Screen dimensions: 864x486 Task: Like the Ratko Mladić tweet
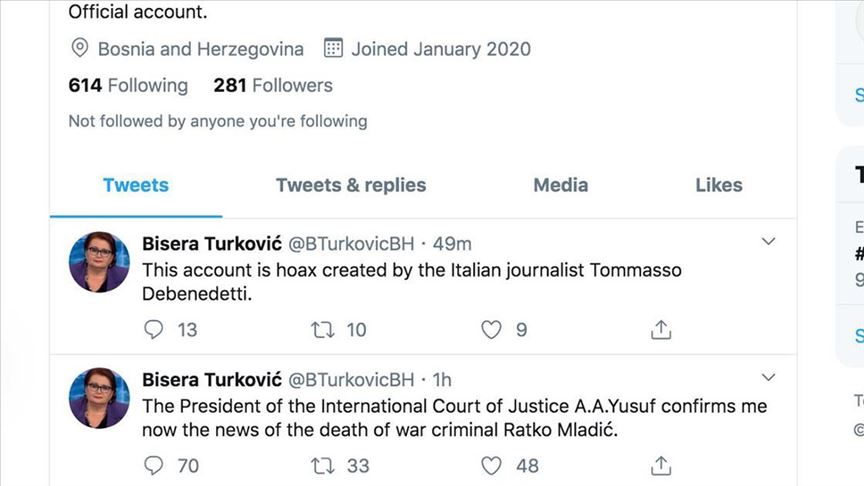click(491, 466)
